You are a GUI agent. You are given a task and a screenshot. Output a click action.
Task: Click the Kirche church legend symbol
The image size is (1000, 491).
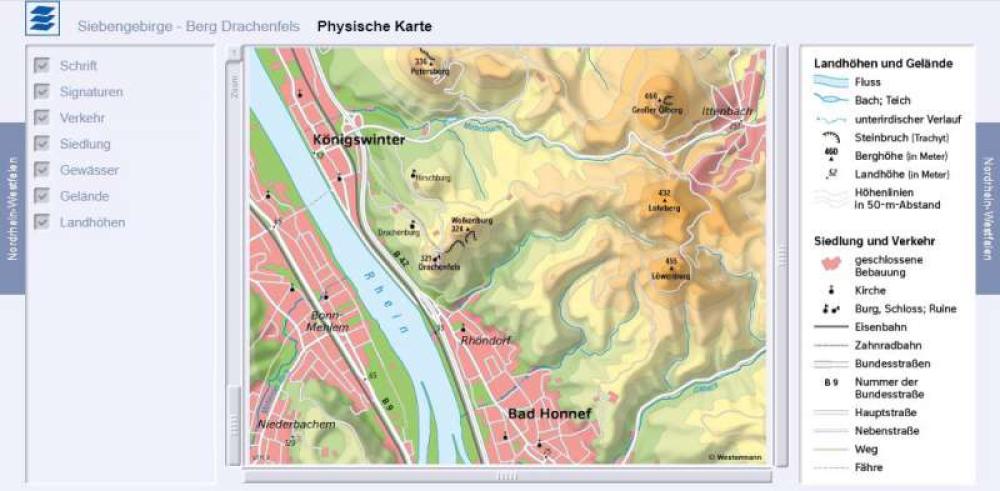831,290
